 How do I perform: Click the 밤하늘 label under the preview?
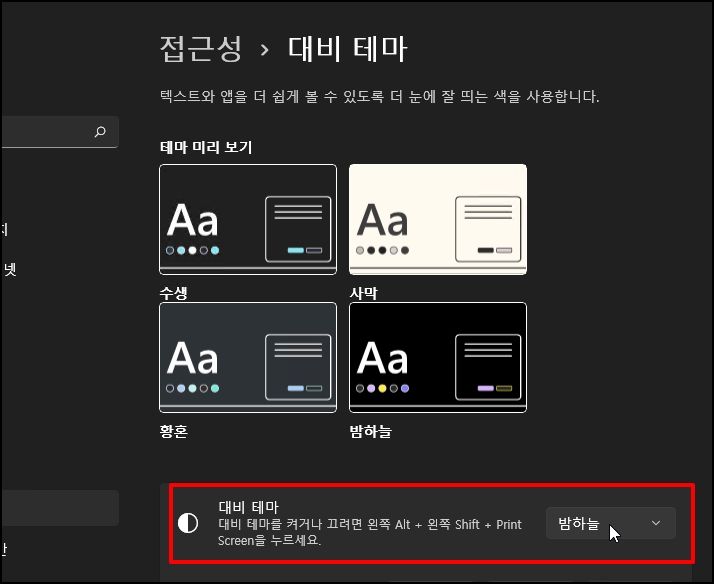pos(371,431)
